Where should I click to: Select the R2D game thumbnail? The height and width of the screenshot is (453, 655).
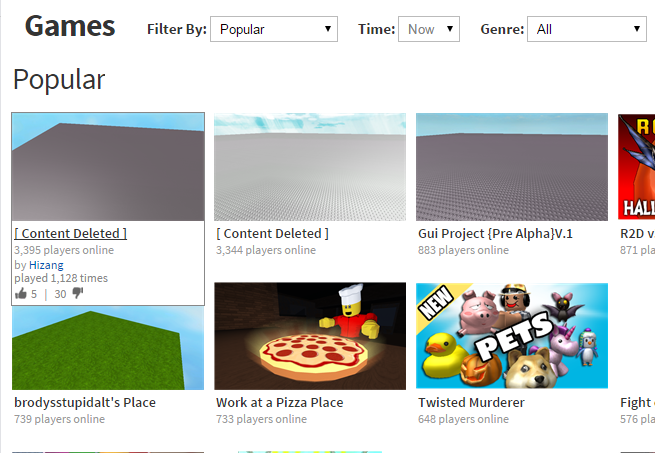pyautogui.click(x=637, y=167)
